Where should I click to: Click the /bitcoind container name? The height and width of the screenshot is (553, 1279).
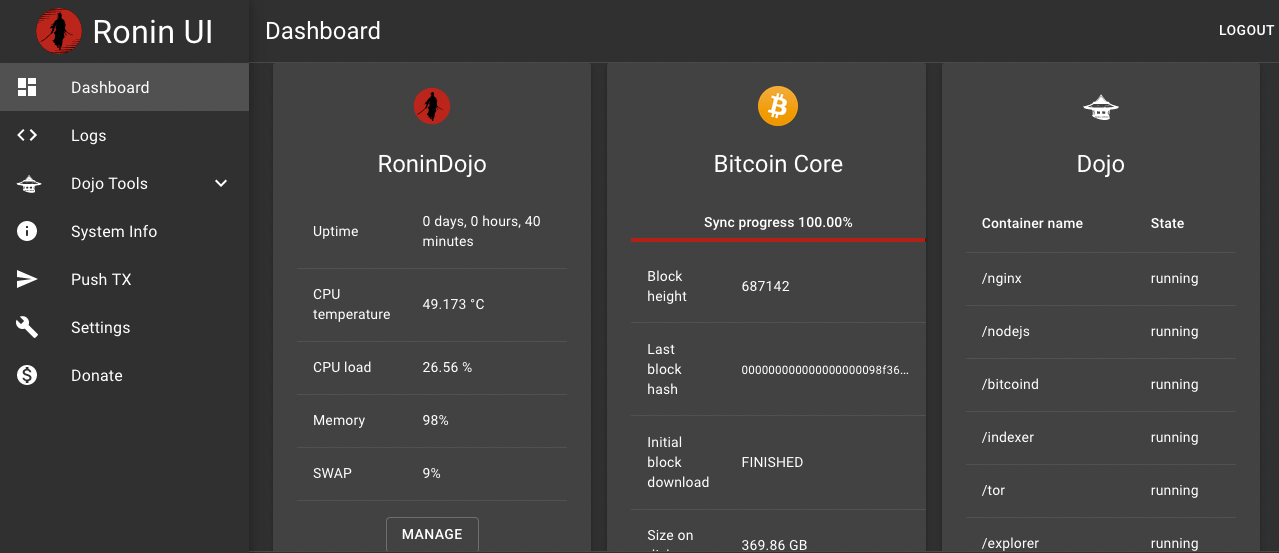tap(1010, 384)
